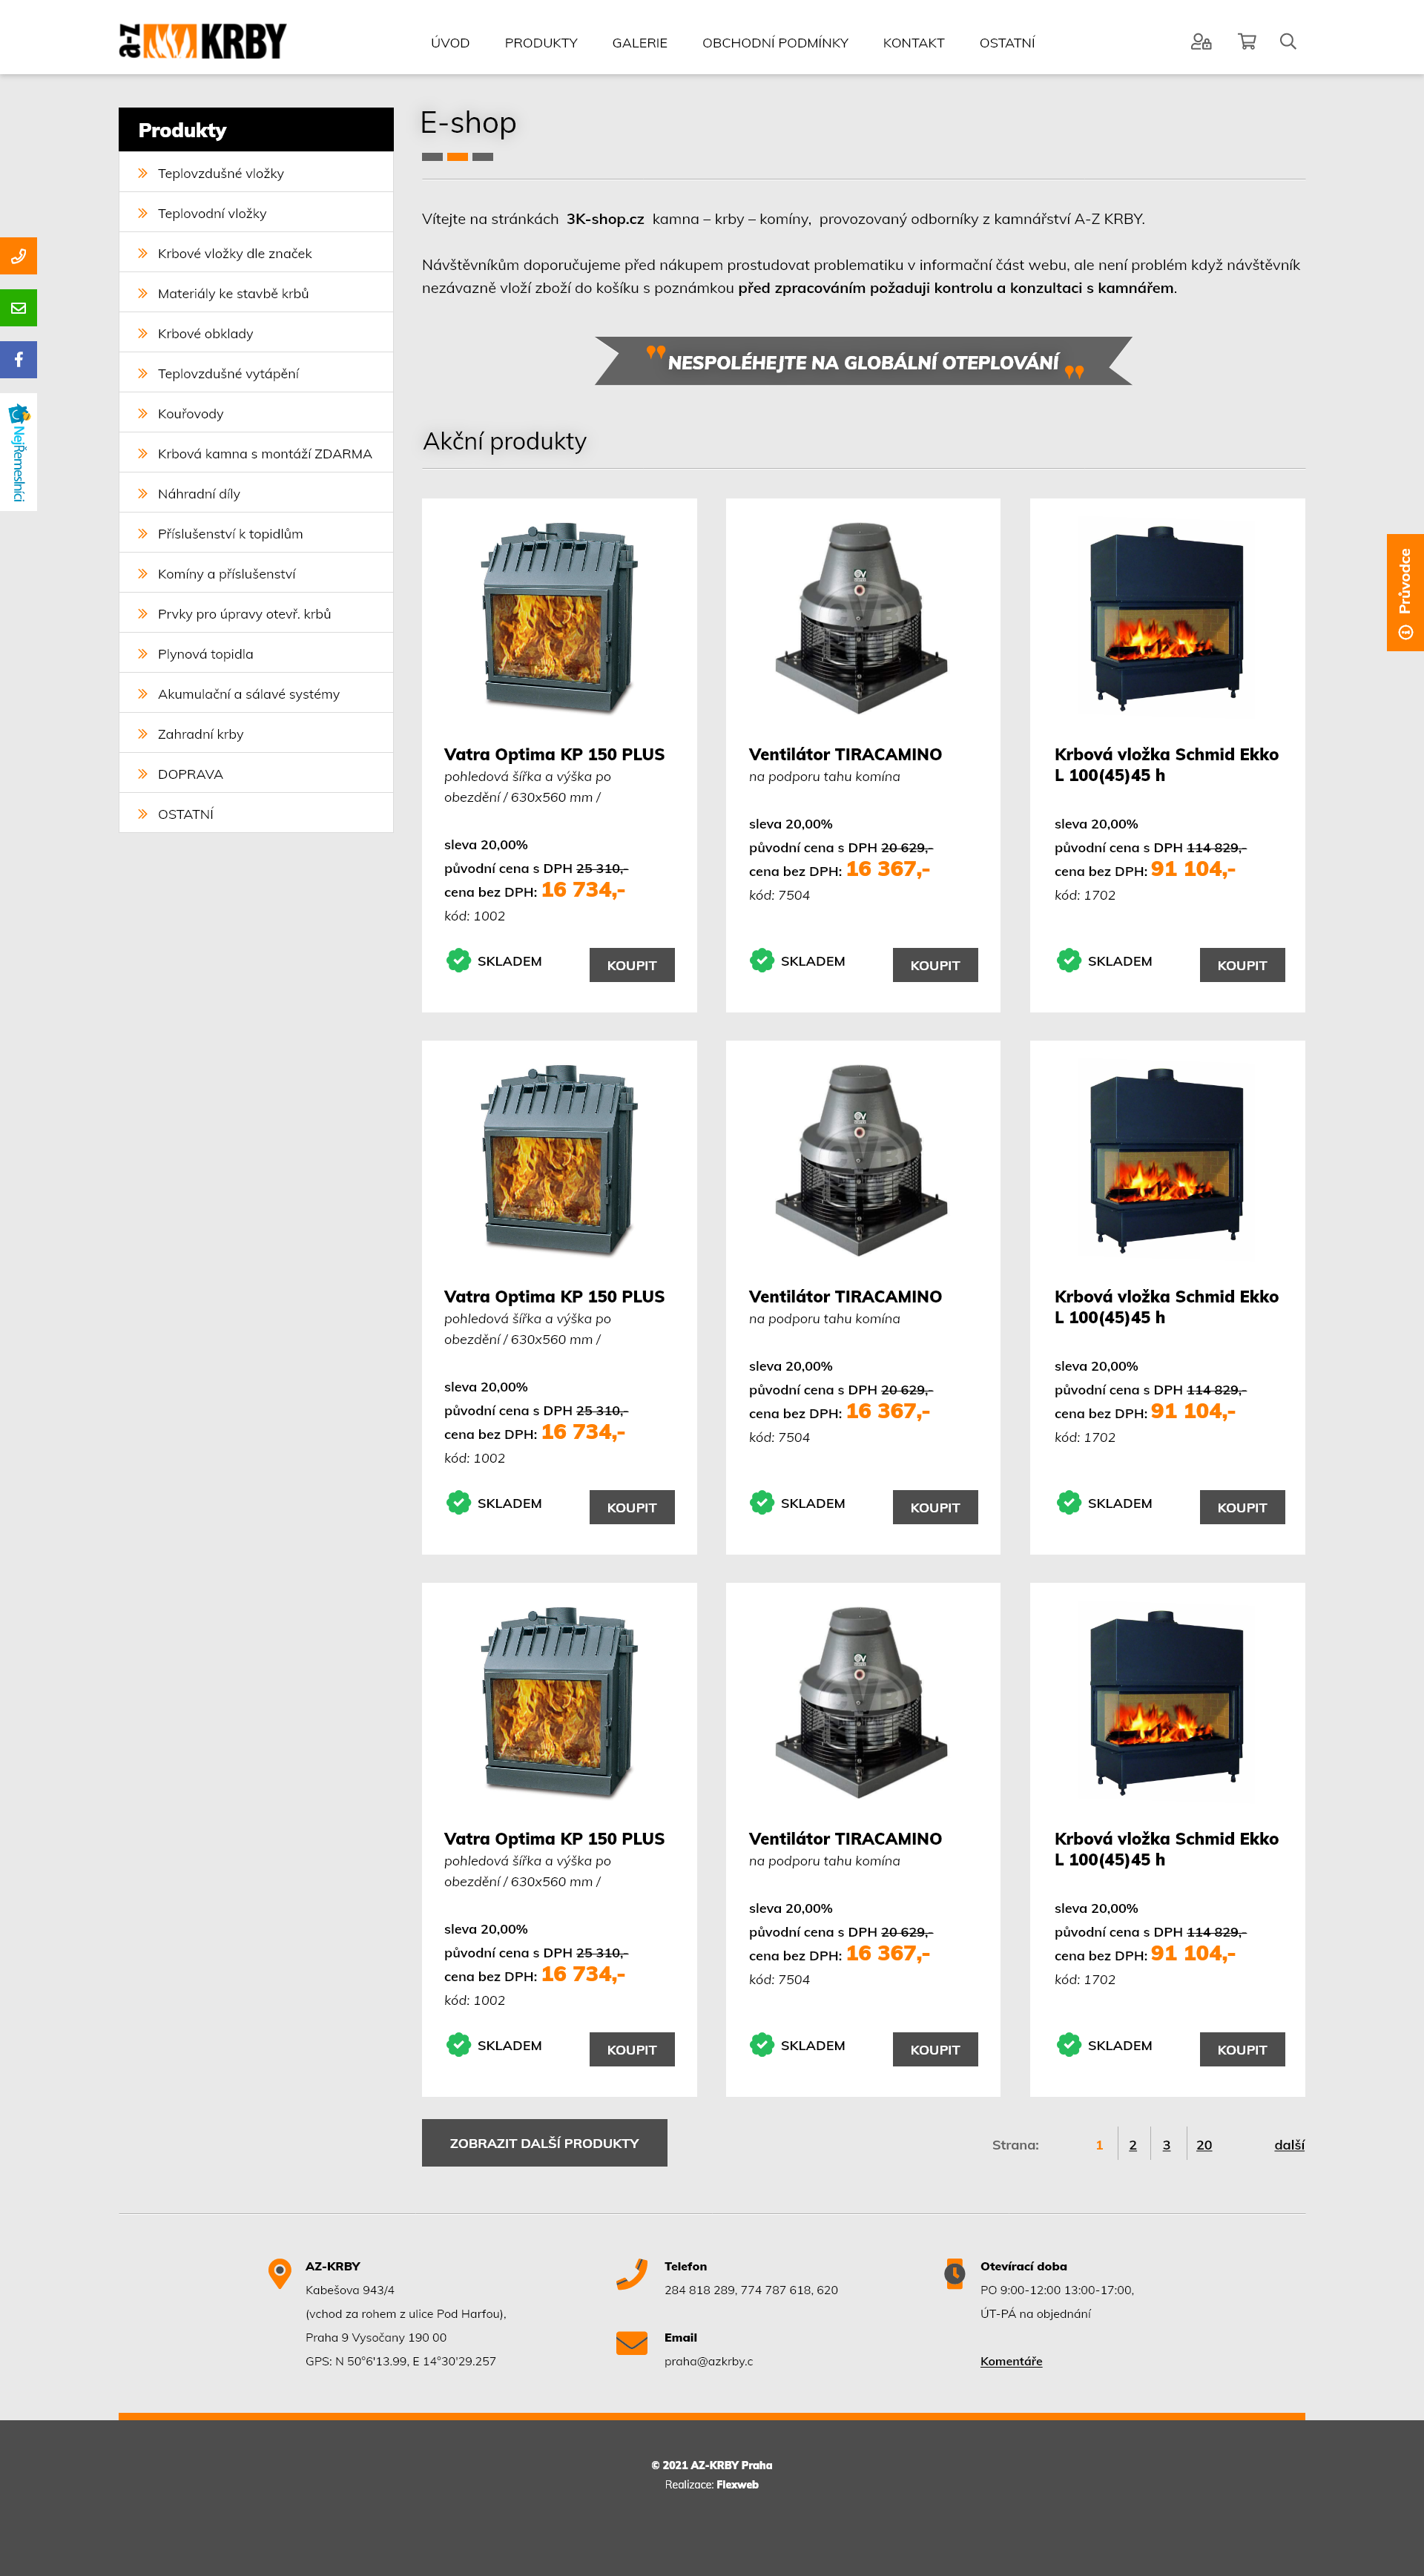1424x2576 pixels.
Task: Open DOPRAVA sidebar item
Action: tap(256, 773)
